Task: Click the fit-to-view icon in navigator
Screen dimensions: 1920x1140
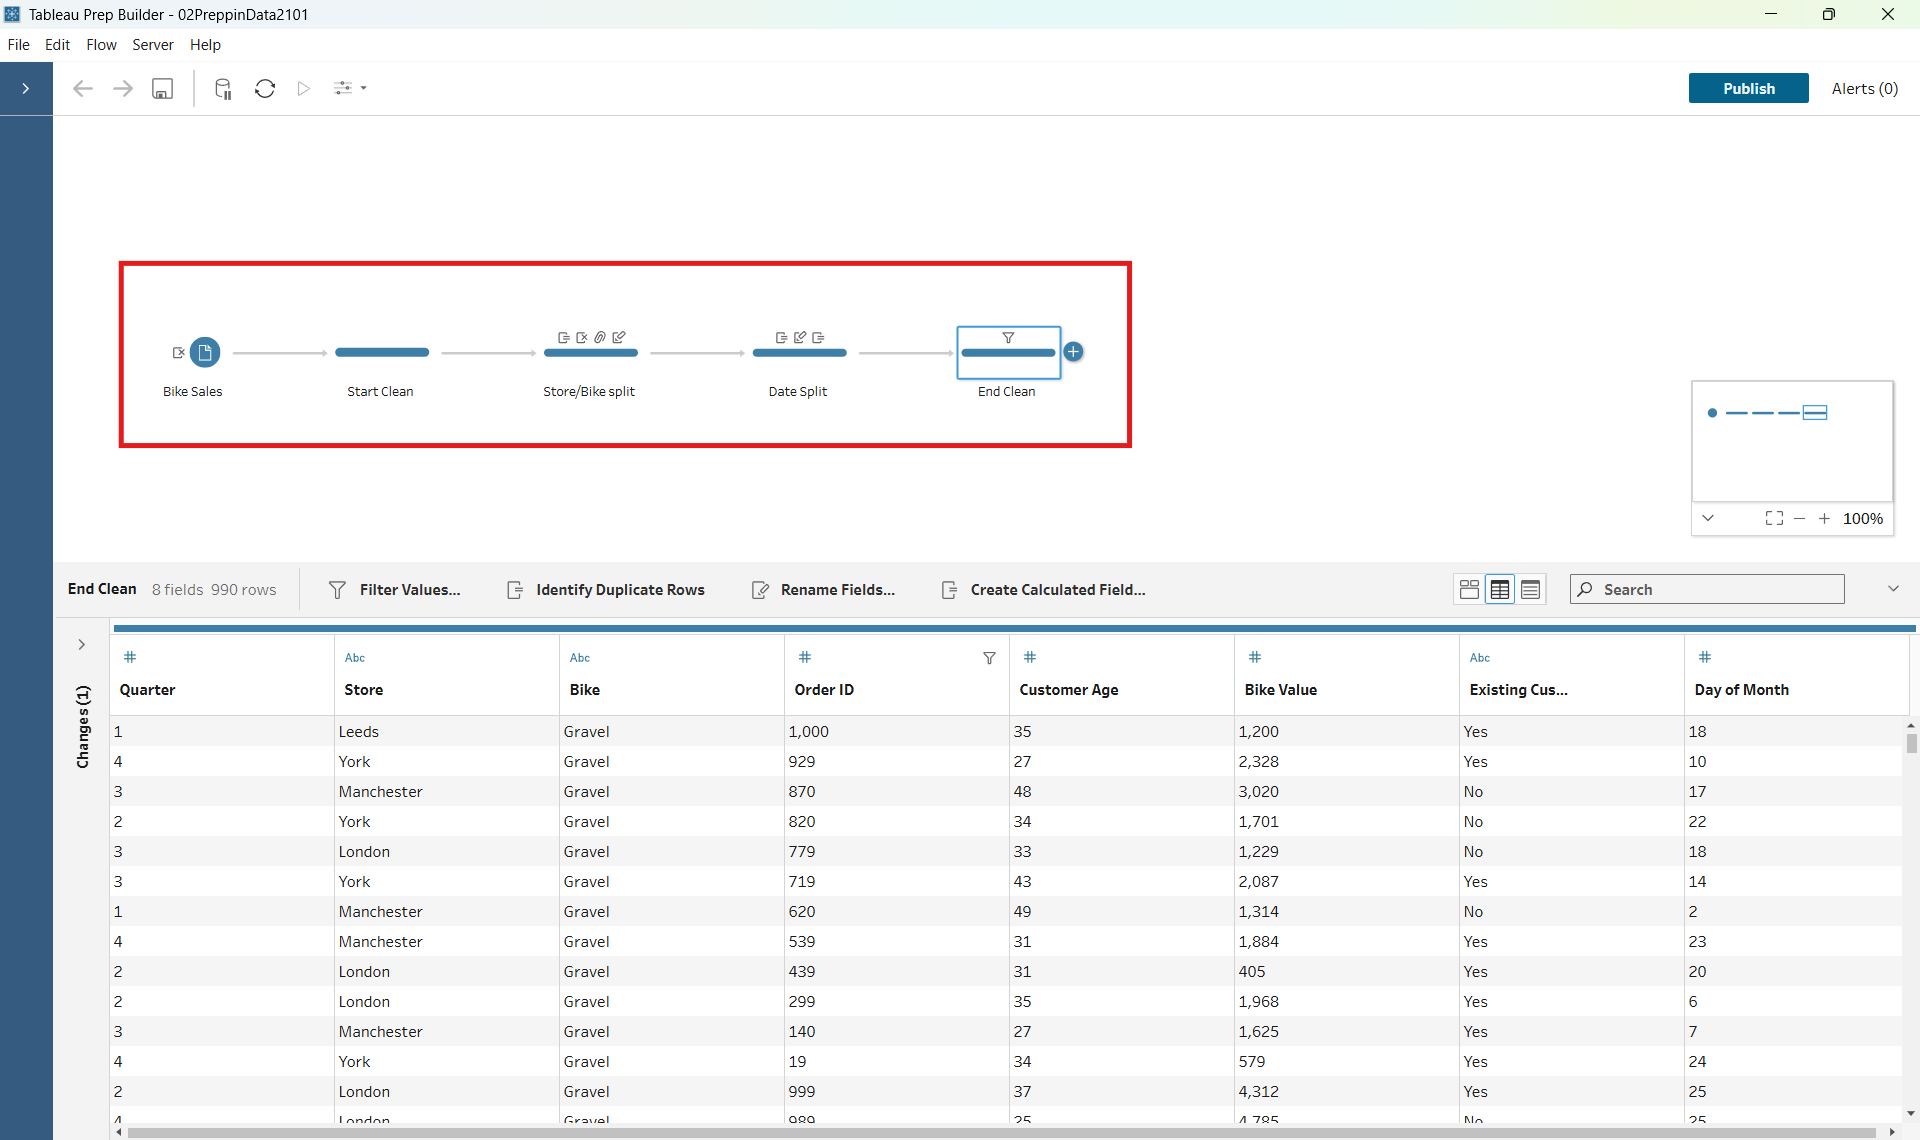Action: click(x=1774, y=518)
